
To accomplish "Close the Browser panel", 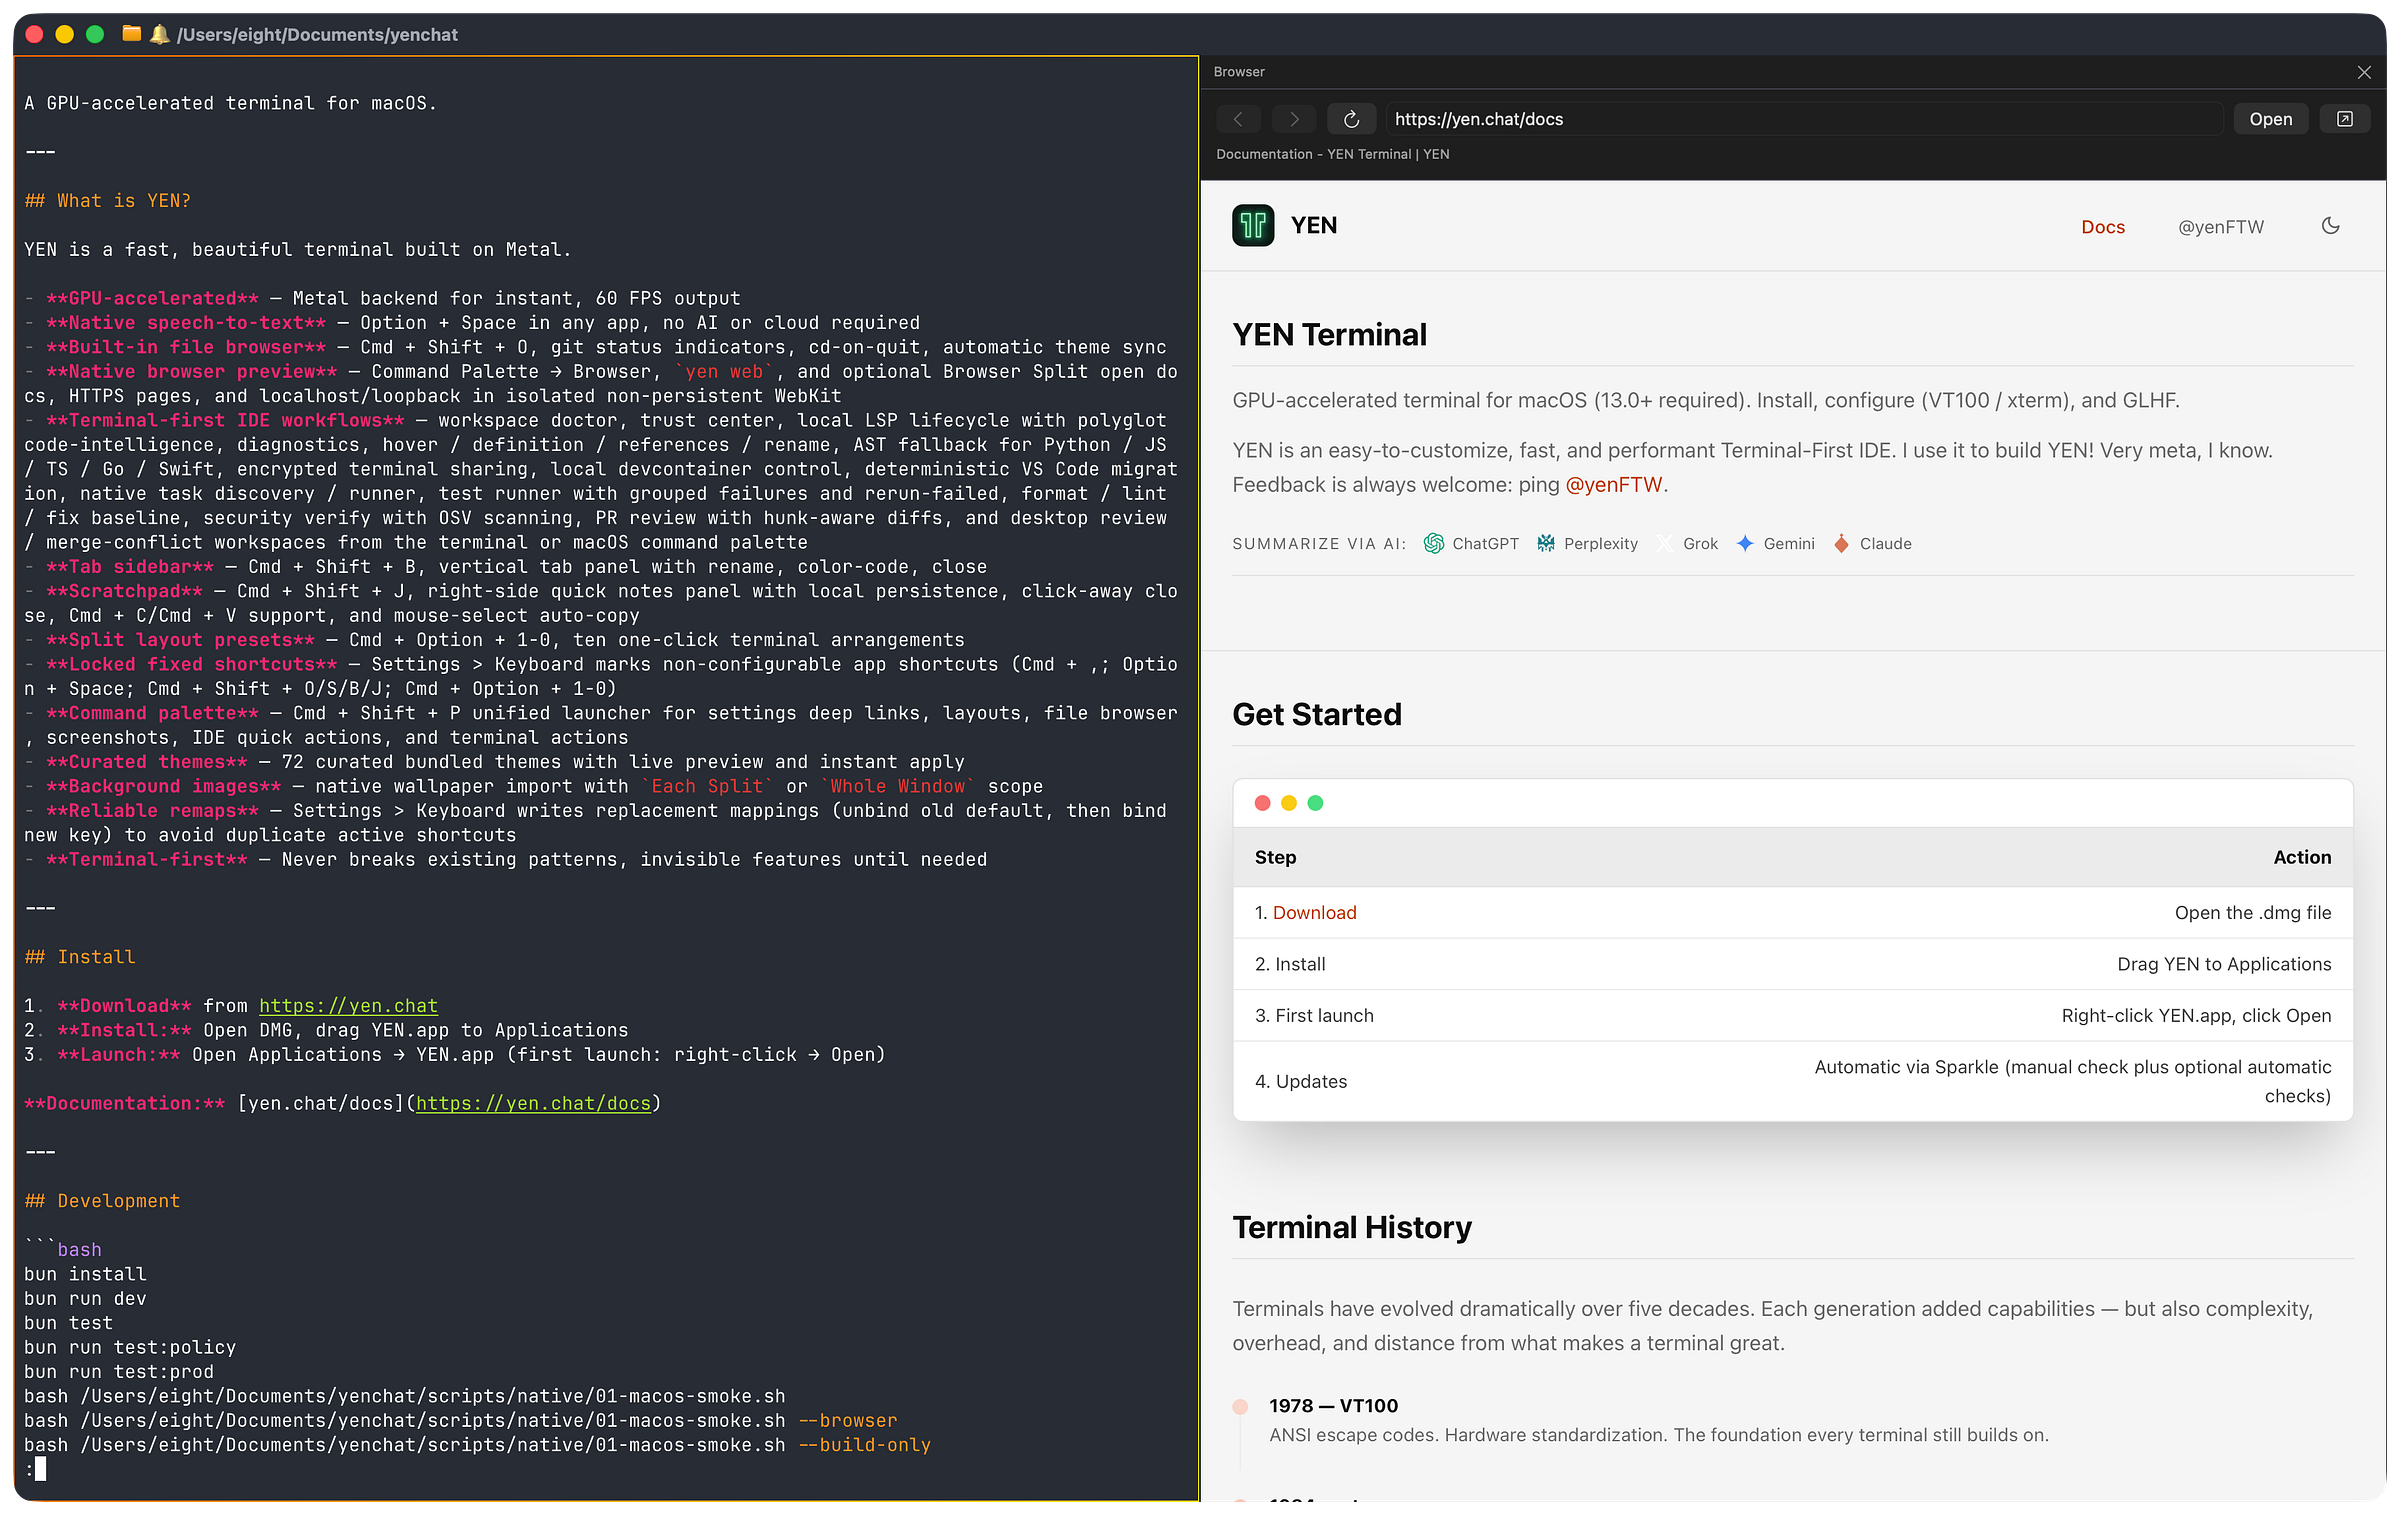I will [x=2364, y=72].
